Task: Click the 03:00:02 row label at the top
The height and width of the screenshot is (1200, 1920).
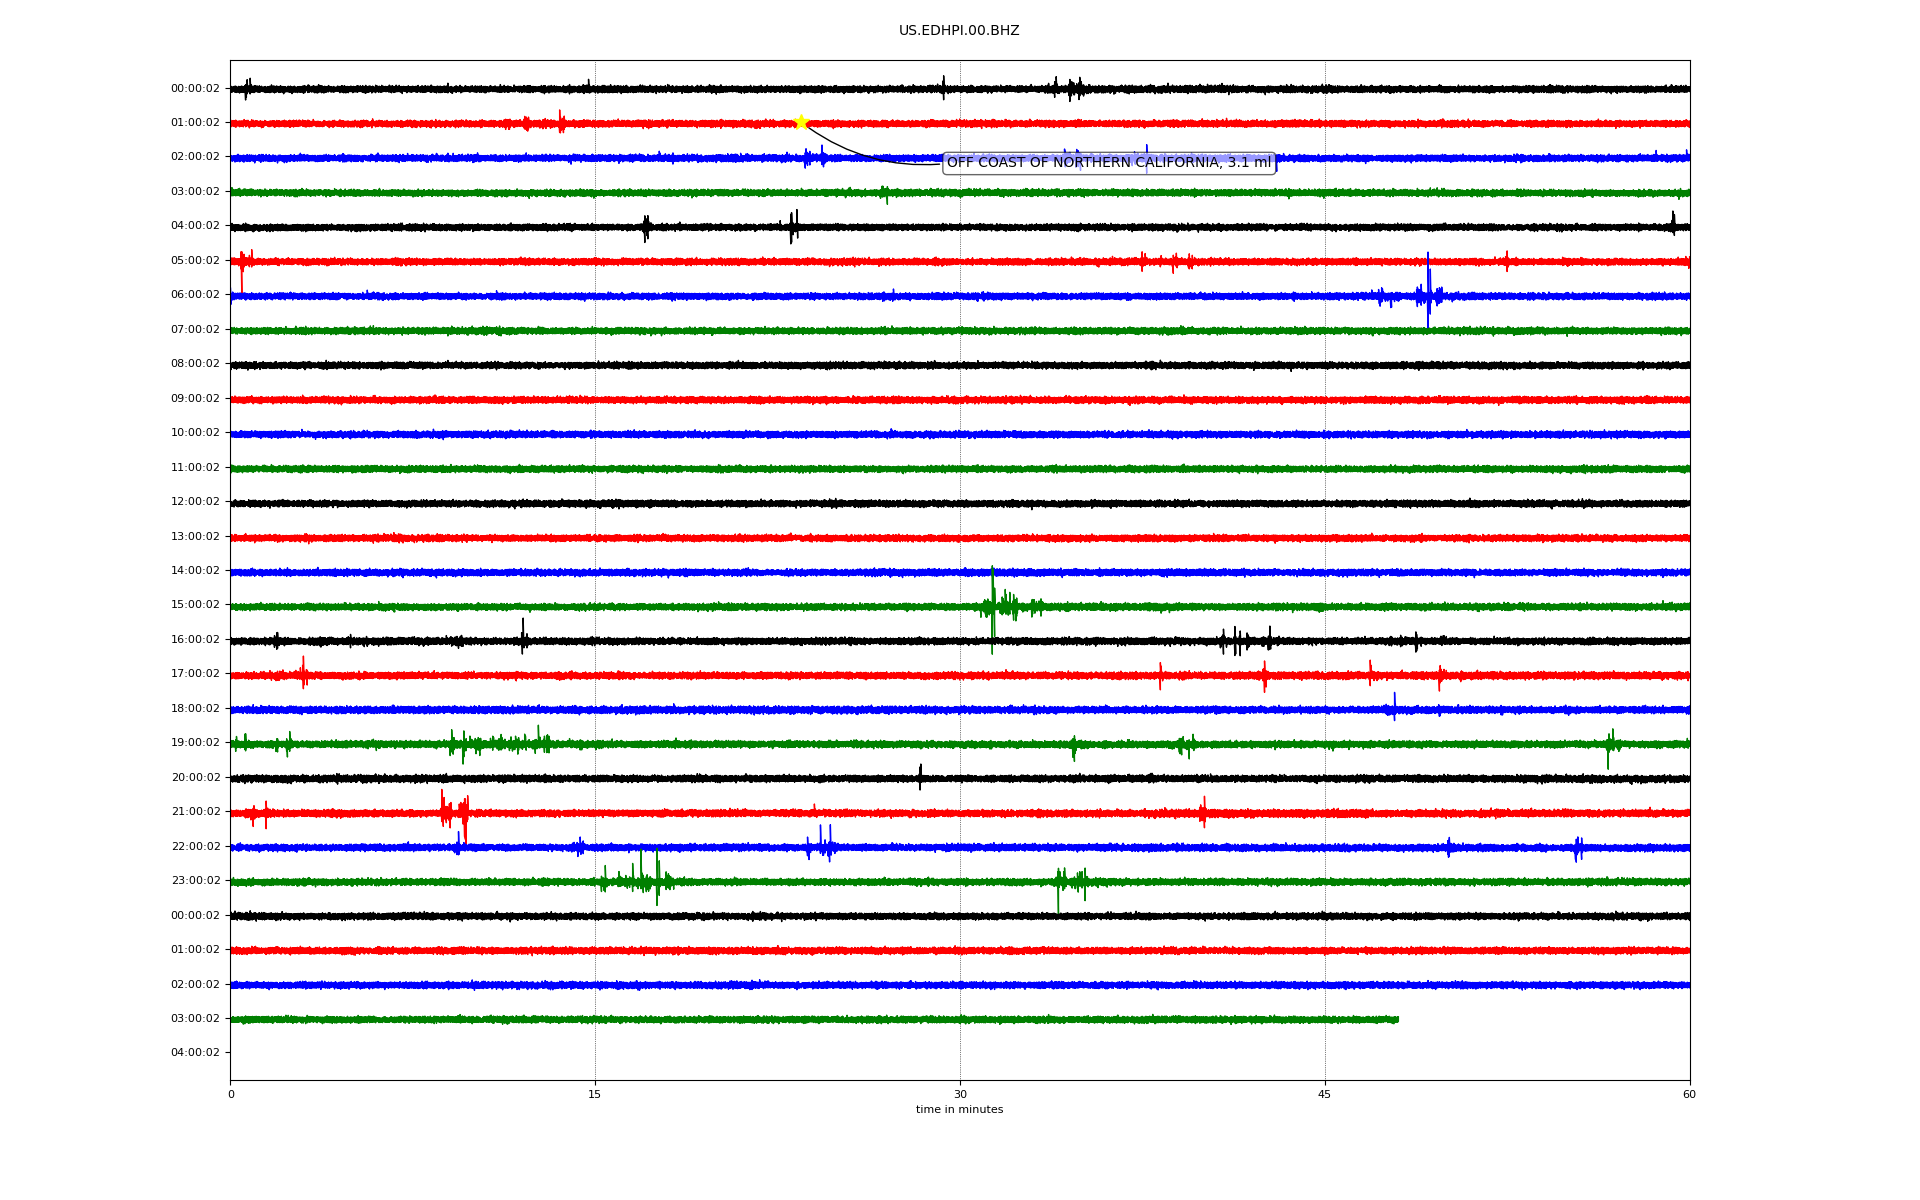Action: coord(195,191)
